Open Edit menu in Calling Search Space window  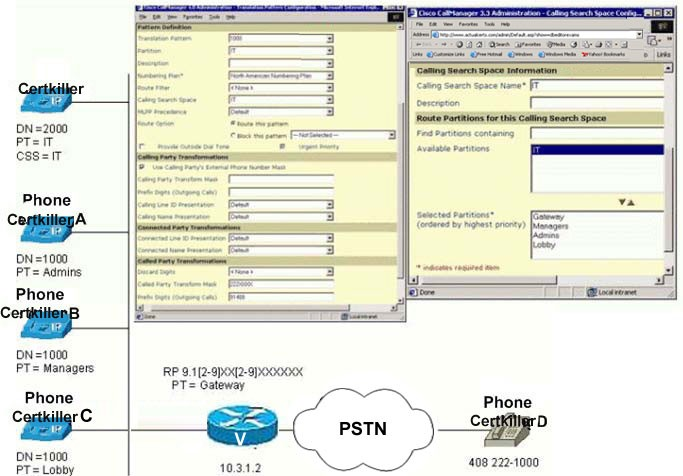pyautogui.click(x=433, y=24)
